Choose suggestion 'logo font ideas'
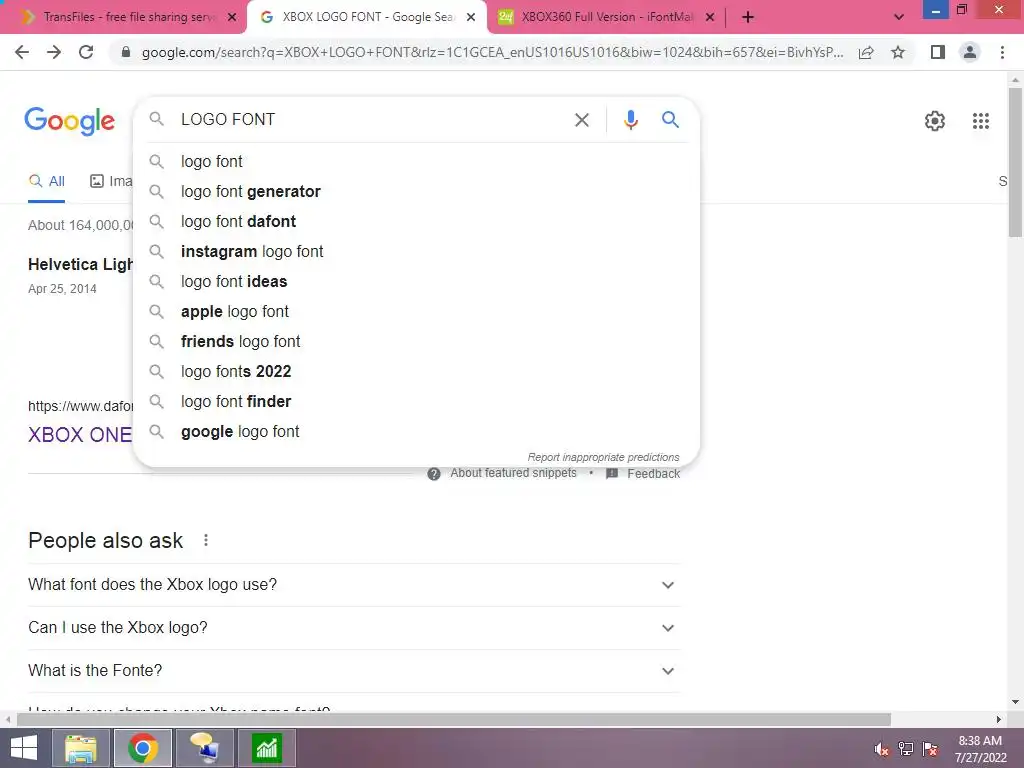 [416, 281]
